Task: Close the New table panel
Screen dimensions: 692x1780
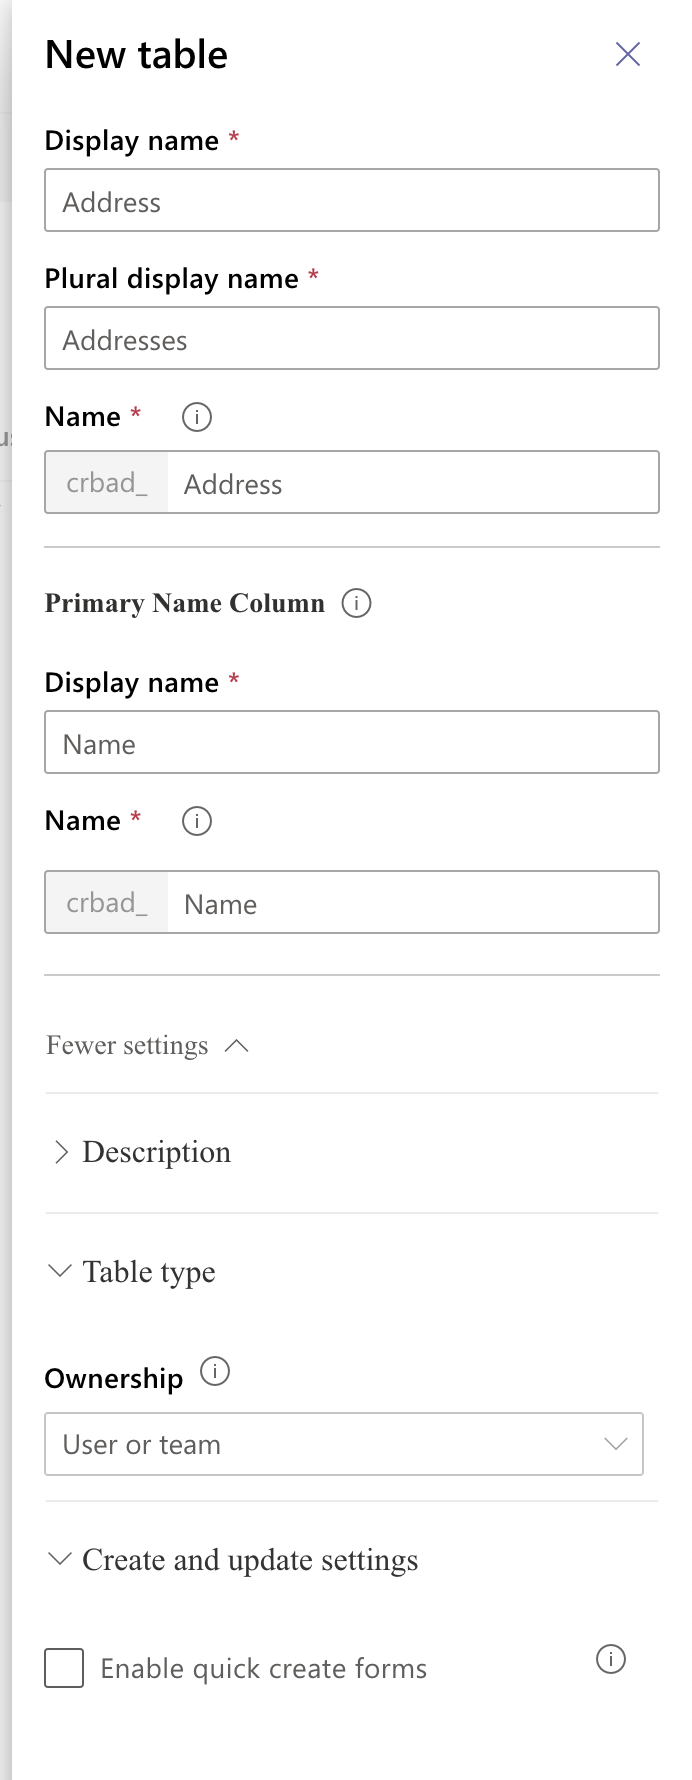Action: 628,54
